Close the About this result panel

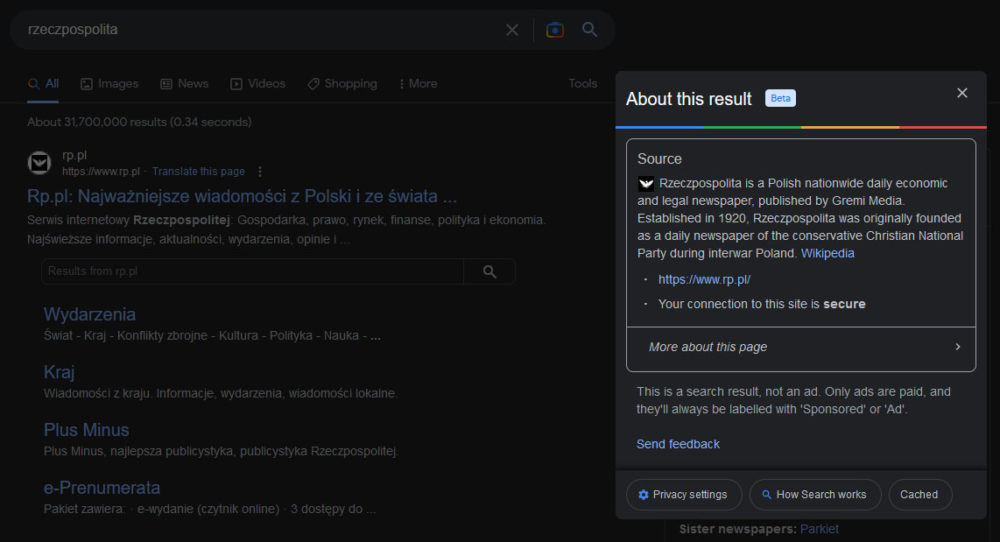pyautogui.click(x=962, y=93)
